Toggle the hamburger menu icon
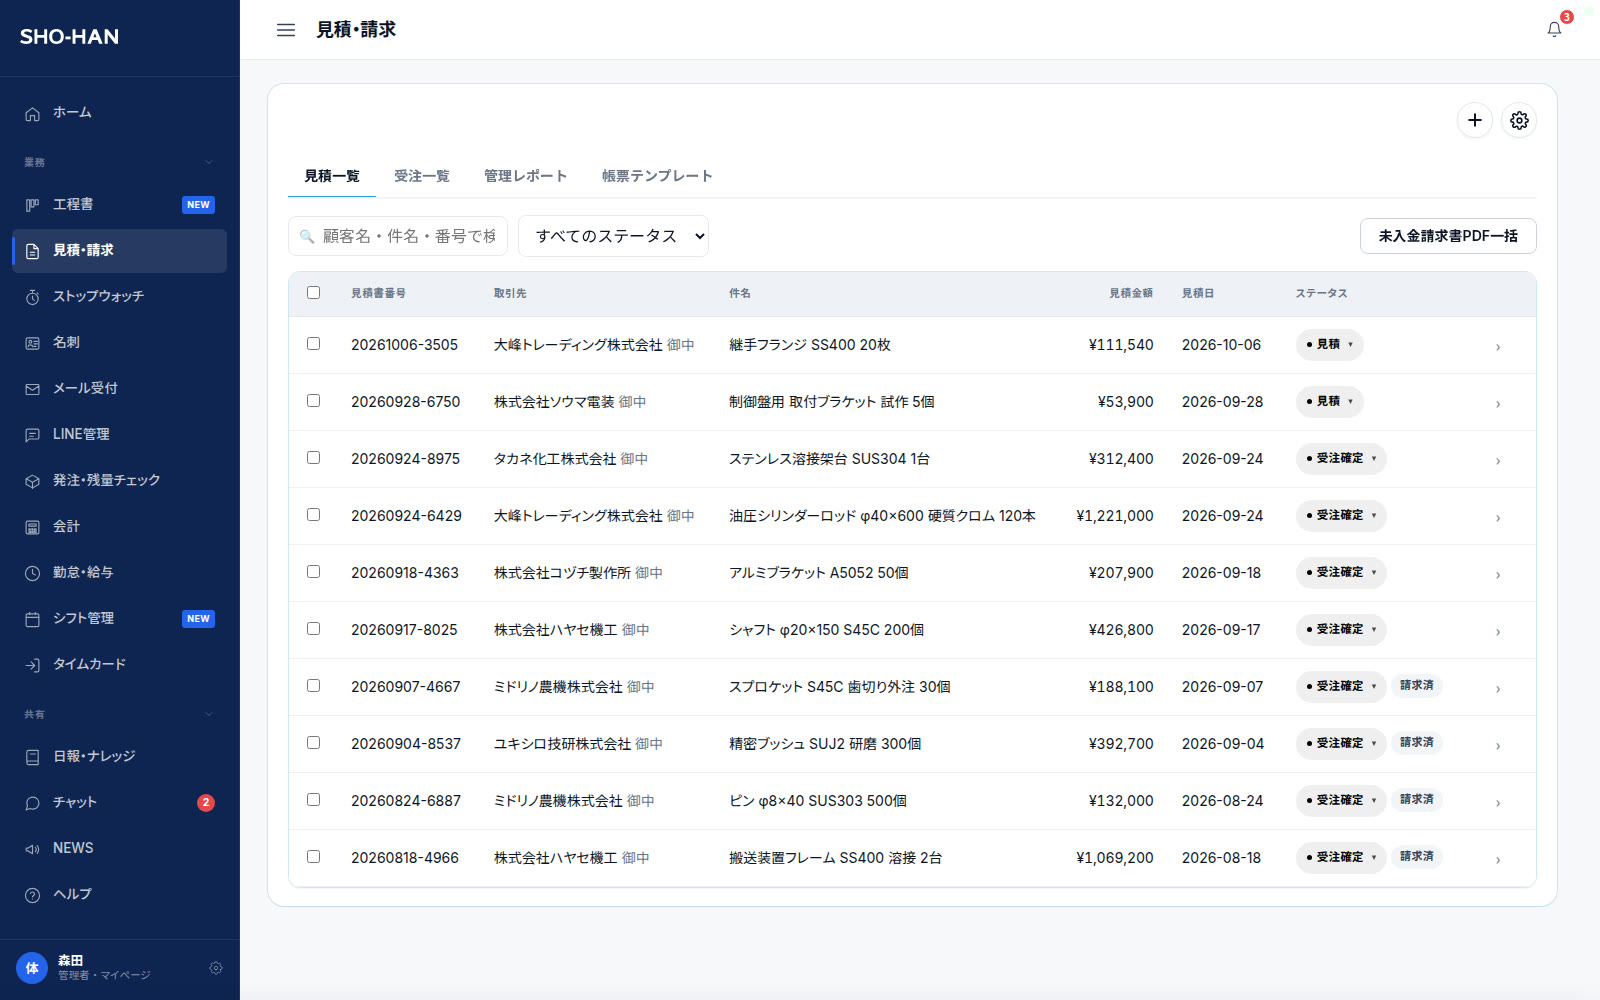The height and width of the screenshot is (1000, 1600). pyautogui.click(x=286, y=30)
